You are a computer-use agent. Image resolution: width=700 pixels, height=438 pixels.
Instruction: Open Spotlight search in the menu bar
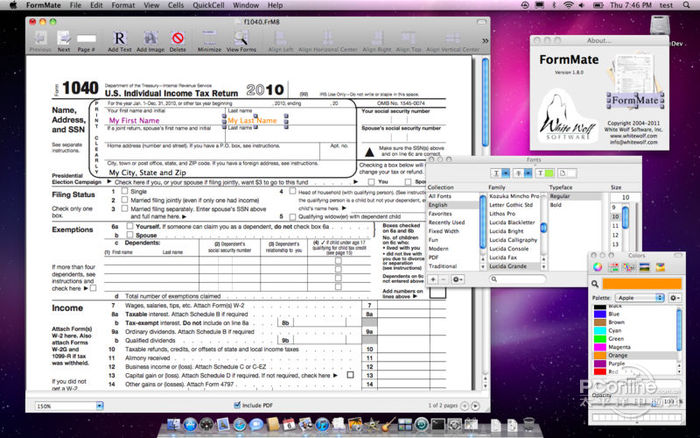pos(686,5)
